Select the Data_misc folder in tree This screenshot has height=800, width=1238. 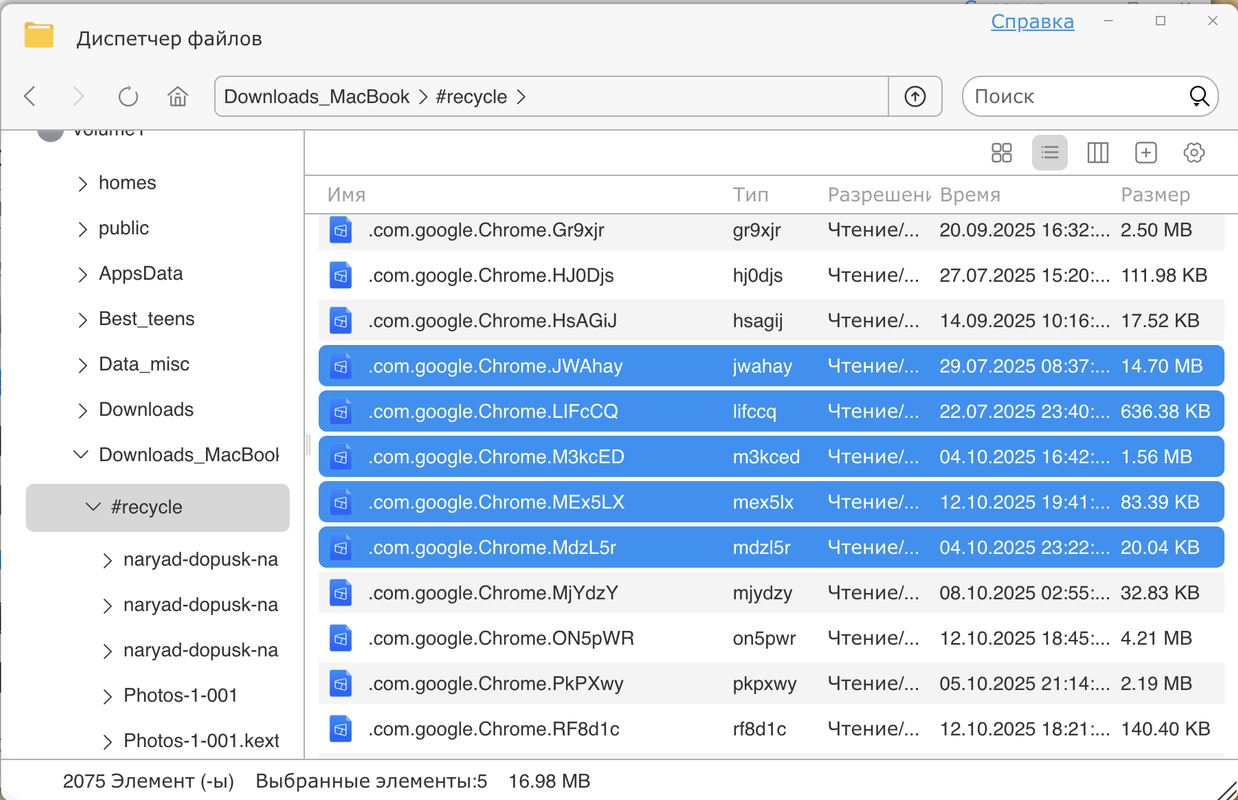click(144, 365)
